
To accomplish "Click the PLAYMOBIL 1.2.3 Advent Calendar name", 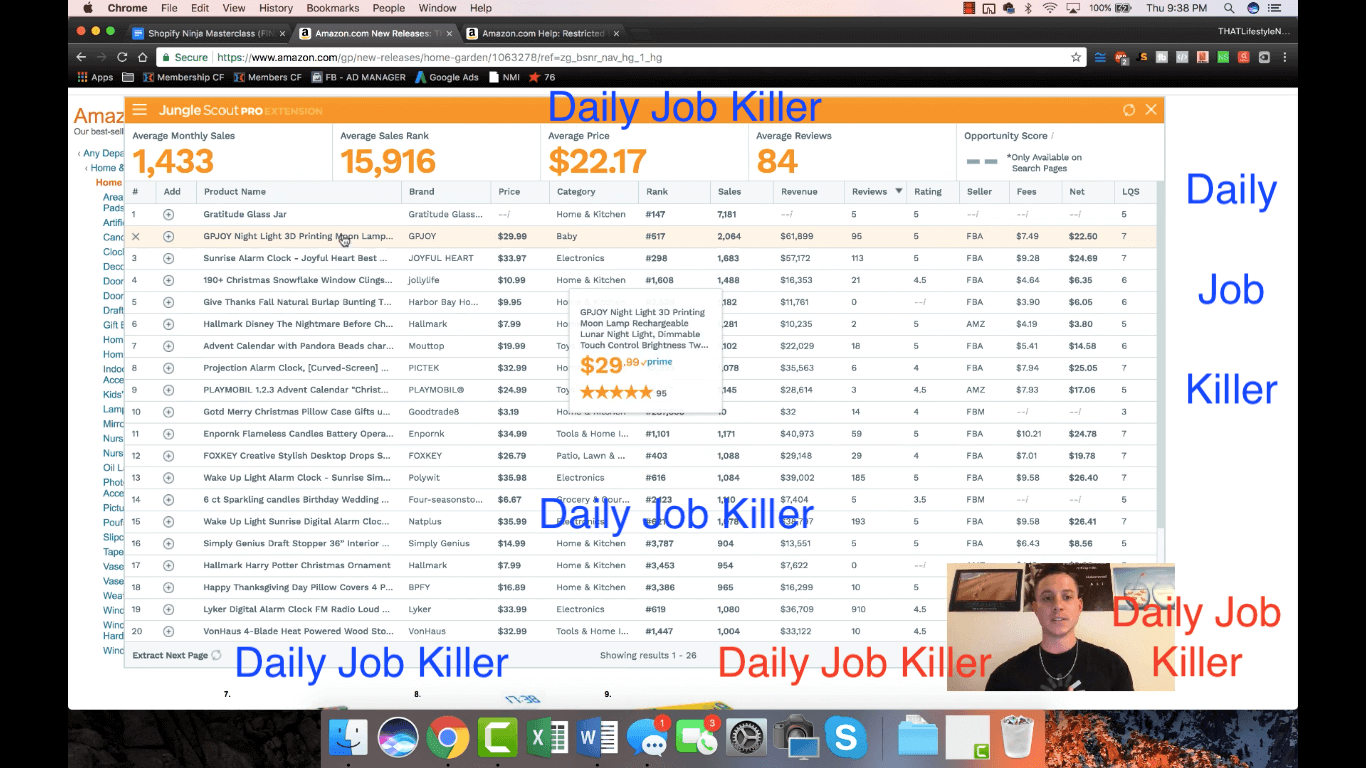I will tap(297, 390).
